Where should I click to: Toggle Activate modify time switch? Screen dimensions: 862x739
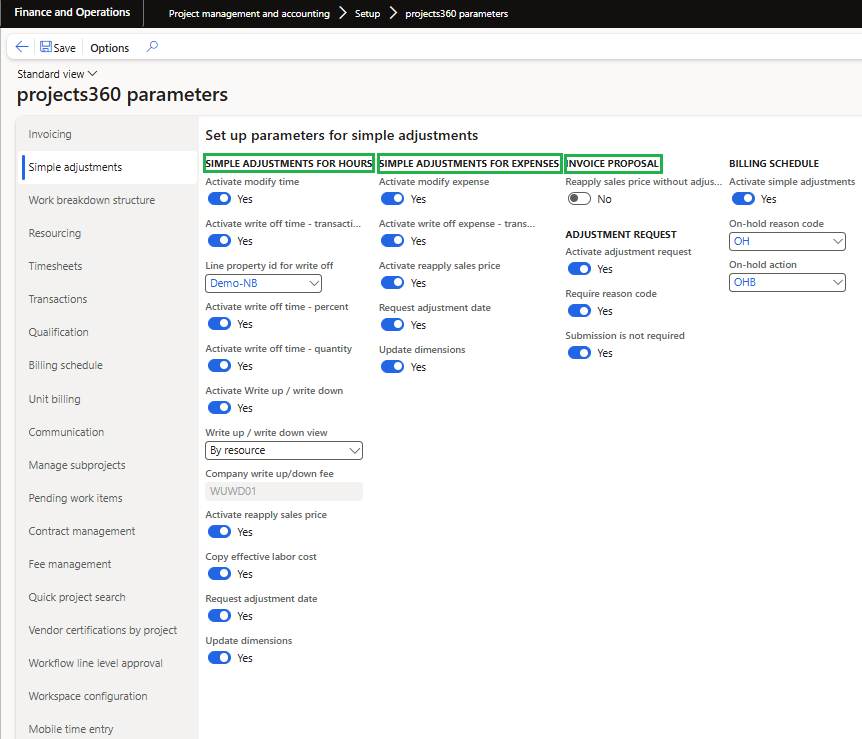[x=219, y=199]
